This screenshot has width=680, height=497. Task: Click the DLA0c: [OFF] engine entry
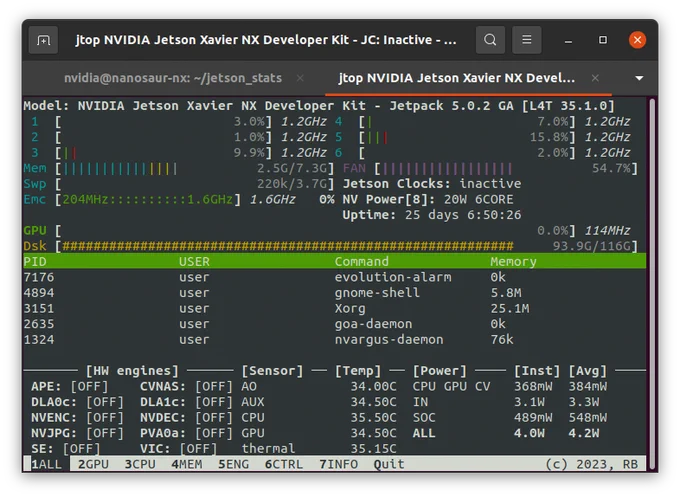(x=78, y=402)
